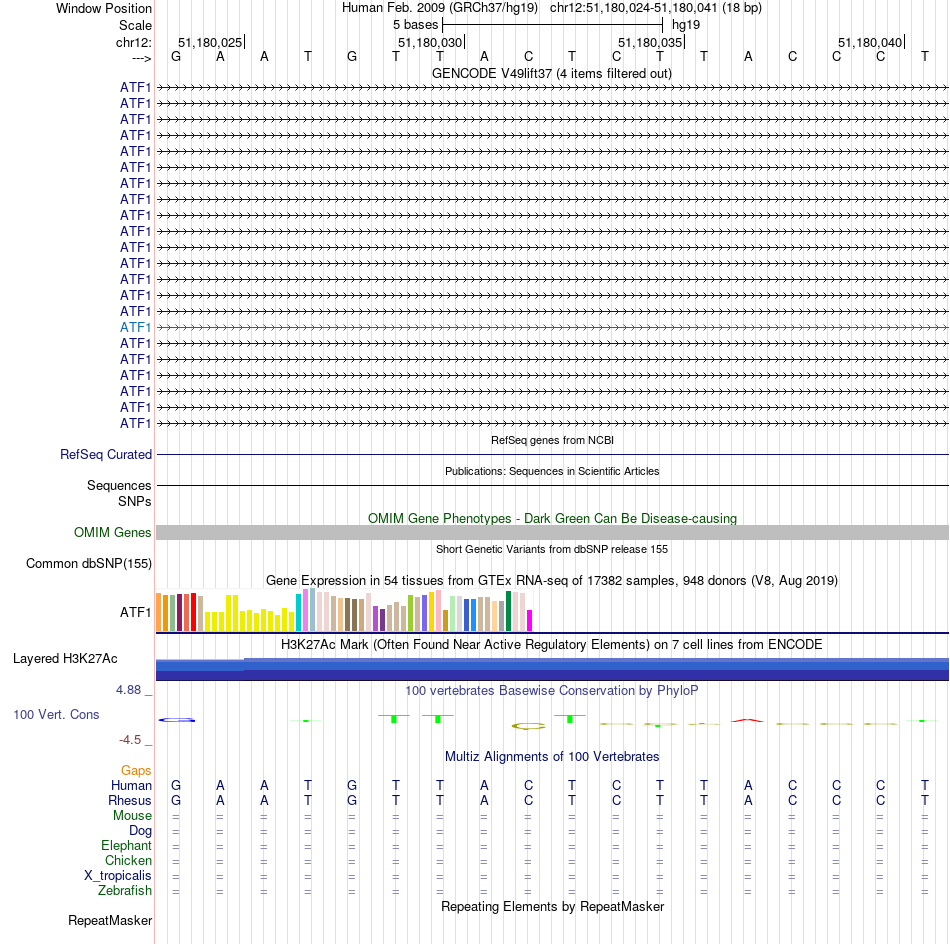Viewport: 950px width, 944px height.
Task: Click the orange Gaps label
Action: (136, 770)
